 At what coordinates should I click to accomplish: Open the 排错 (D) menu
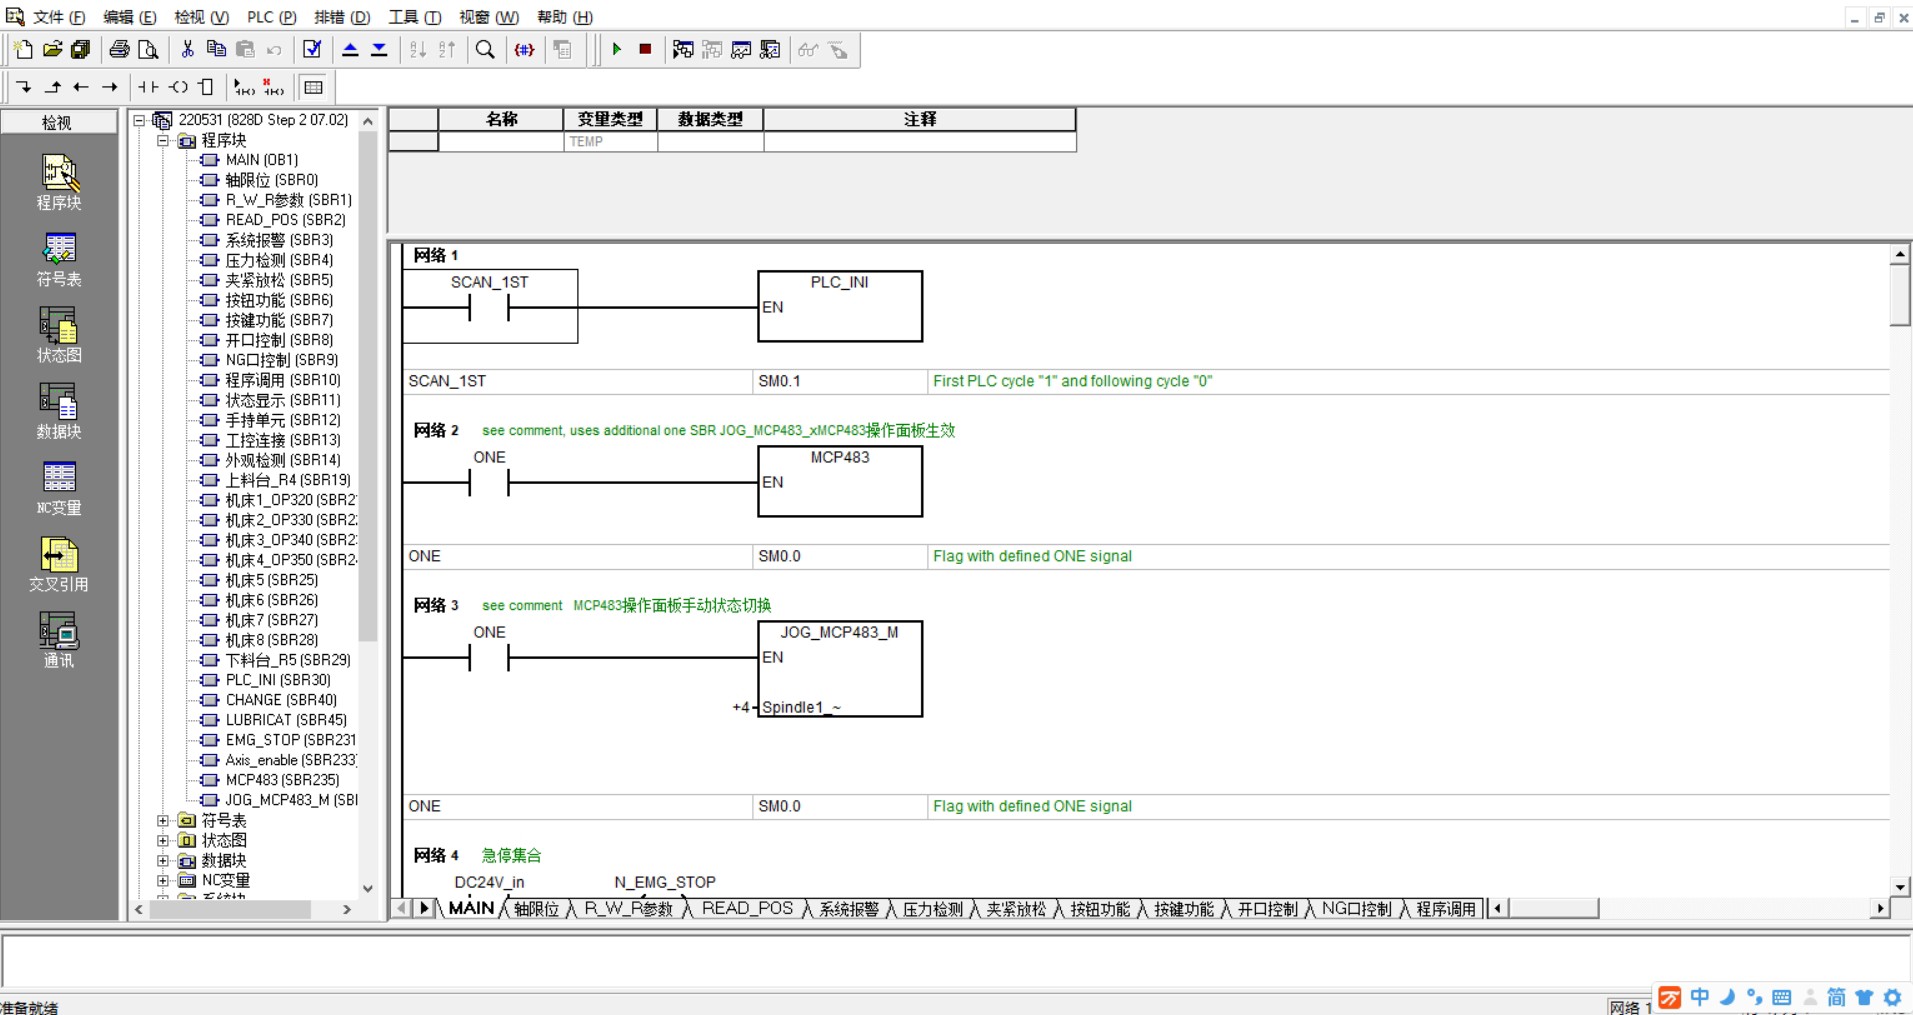click(x=342, y=17)
